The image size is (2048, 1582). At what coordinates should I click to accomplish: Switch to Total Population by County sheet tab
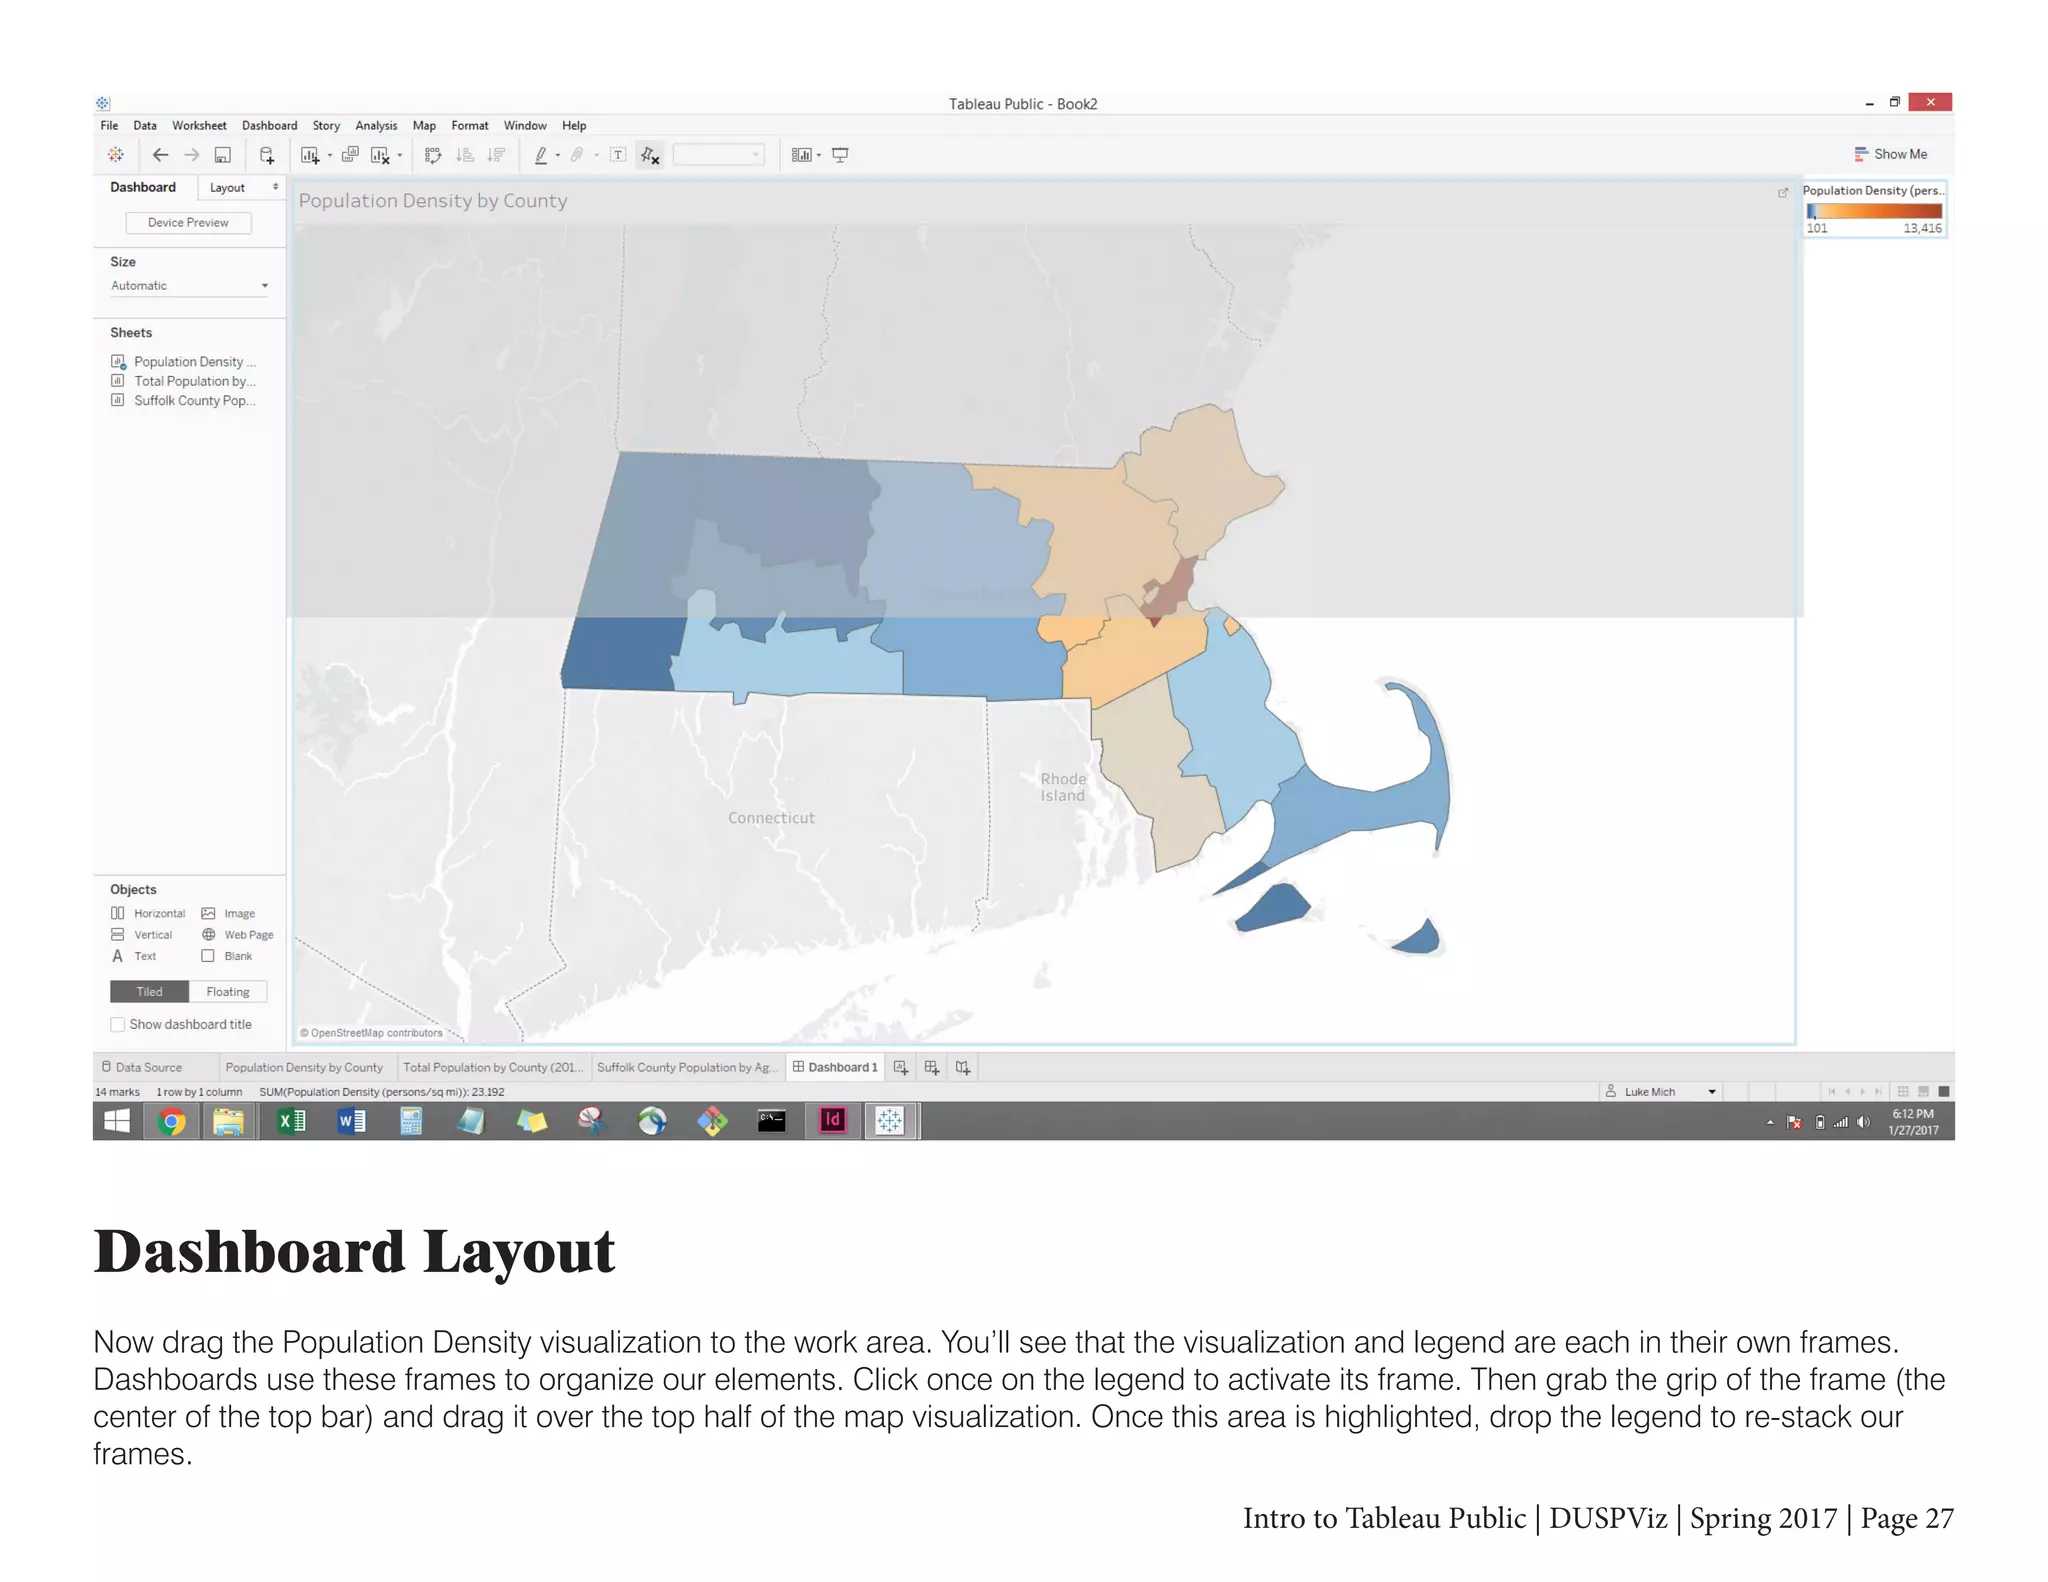(493, 1068)
